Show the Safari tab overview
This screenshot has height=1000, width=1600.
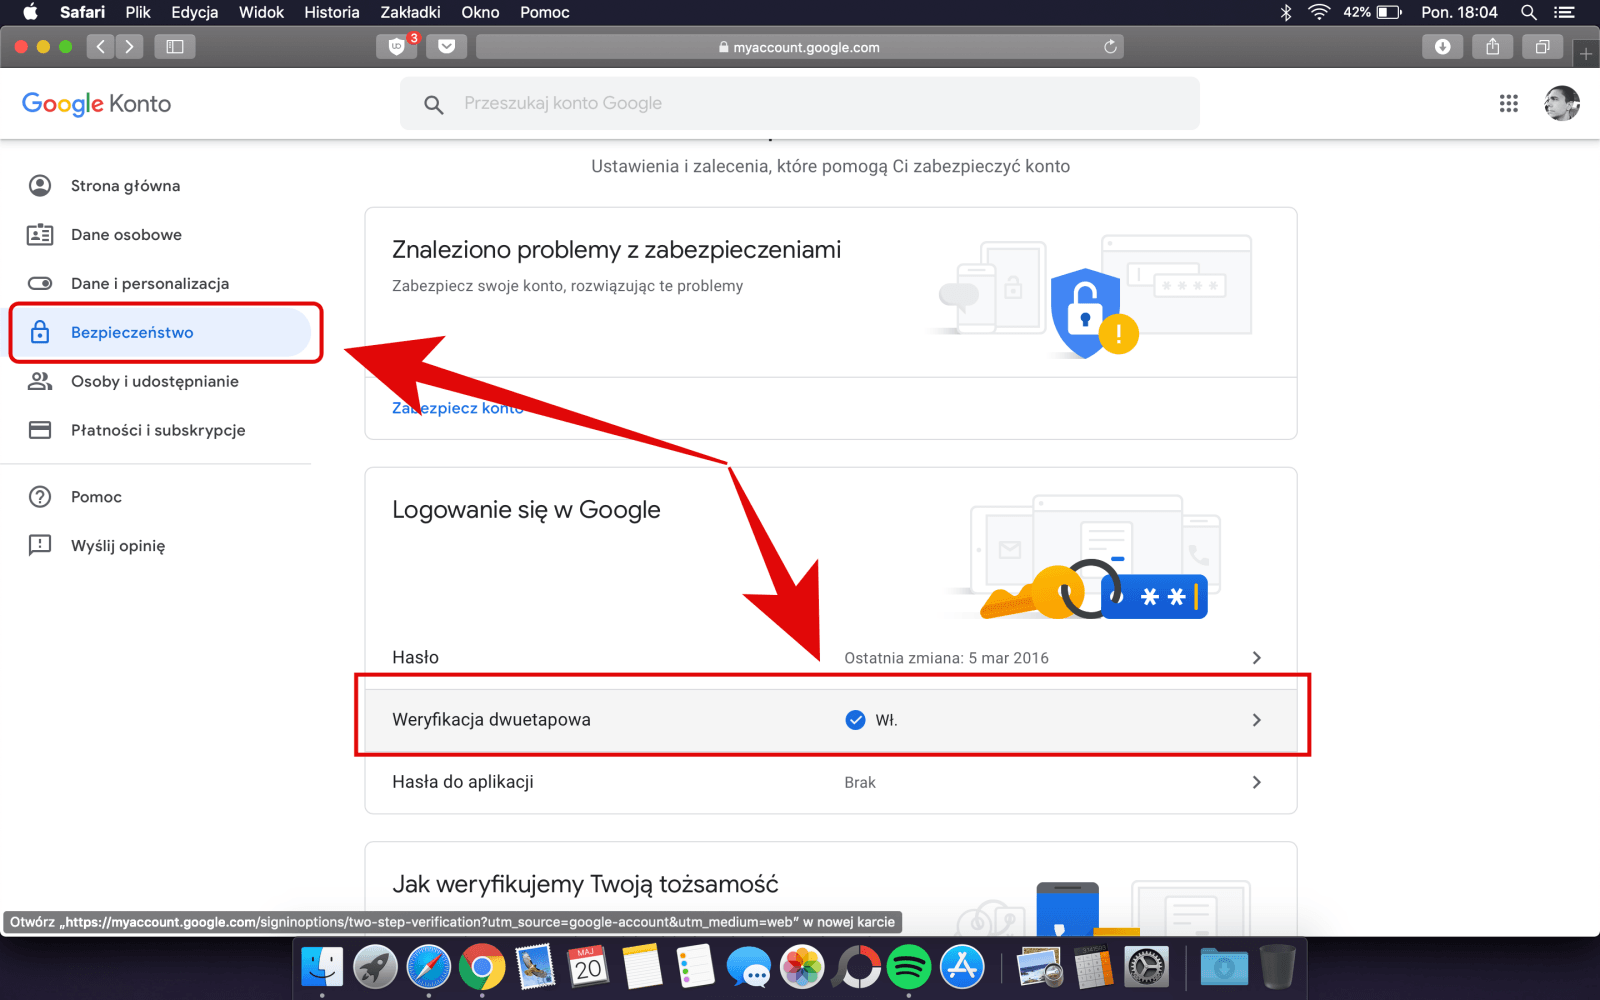[1543, 46]
